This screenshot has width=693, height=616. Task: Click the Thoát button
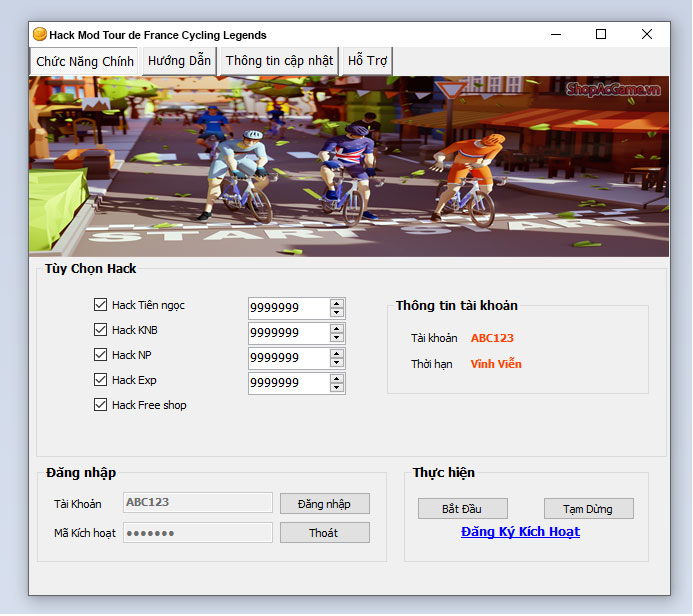coord(324,533)
